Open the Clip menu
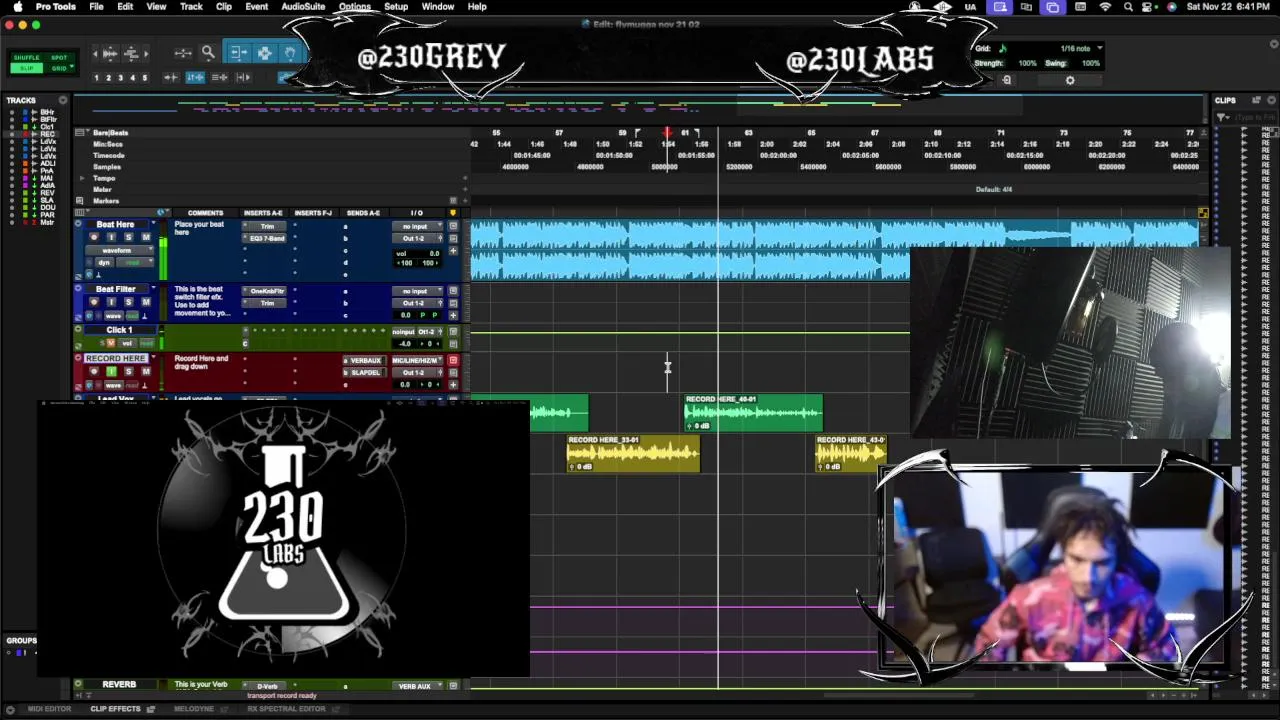The height and width of the screenshot is (720, 1280). (224, 7)
